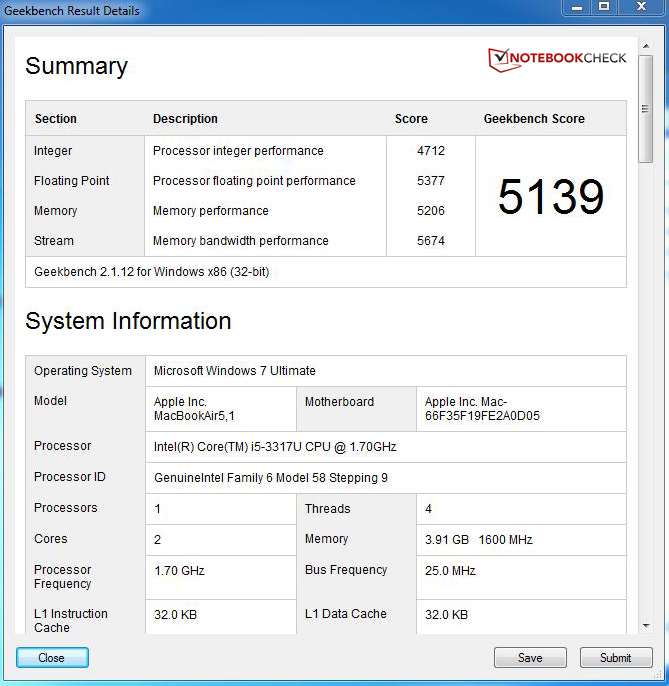669x686 pixels.
Task: Click the Summary heading
Action: tap(76, 66)
